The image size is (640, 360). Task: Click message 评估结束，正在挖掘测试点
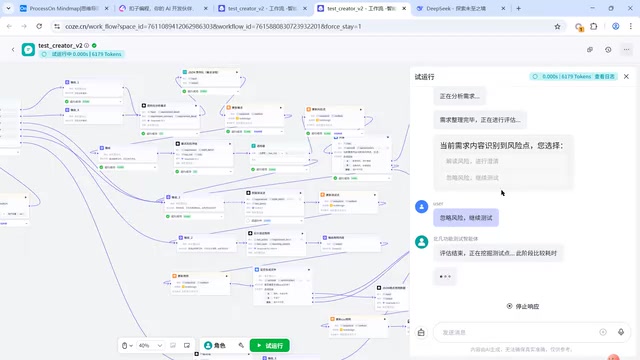498,253
